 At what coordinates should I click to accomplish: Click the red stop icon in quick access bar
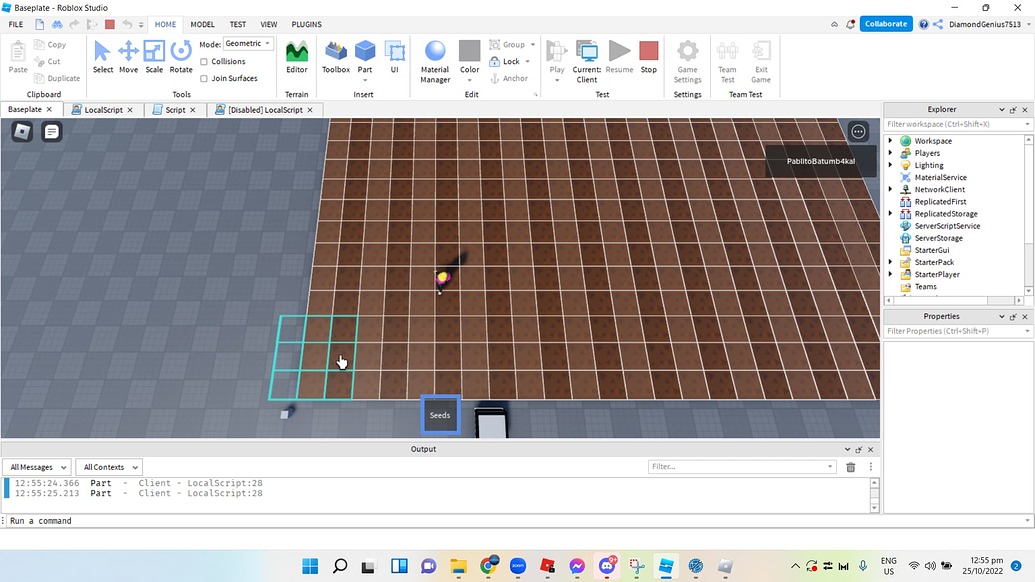click(x=110, y=24)
